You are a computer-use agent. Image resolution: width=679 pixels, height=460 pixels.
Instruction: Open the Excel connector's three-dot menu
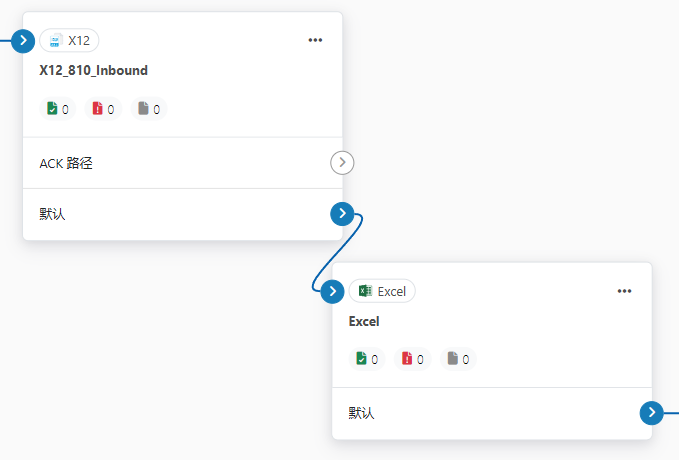pyautogui.click(x=625, y=291)
